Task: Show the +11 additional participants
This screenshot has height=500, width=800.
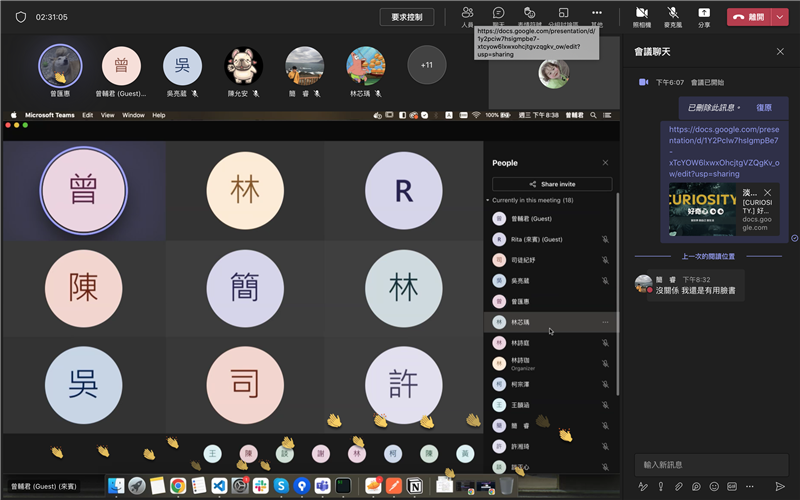Action: (x=427, y=65)
